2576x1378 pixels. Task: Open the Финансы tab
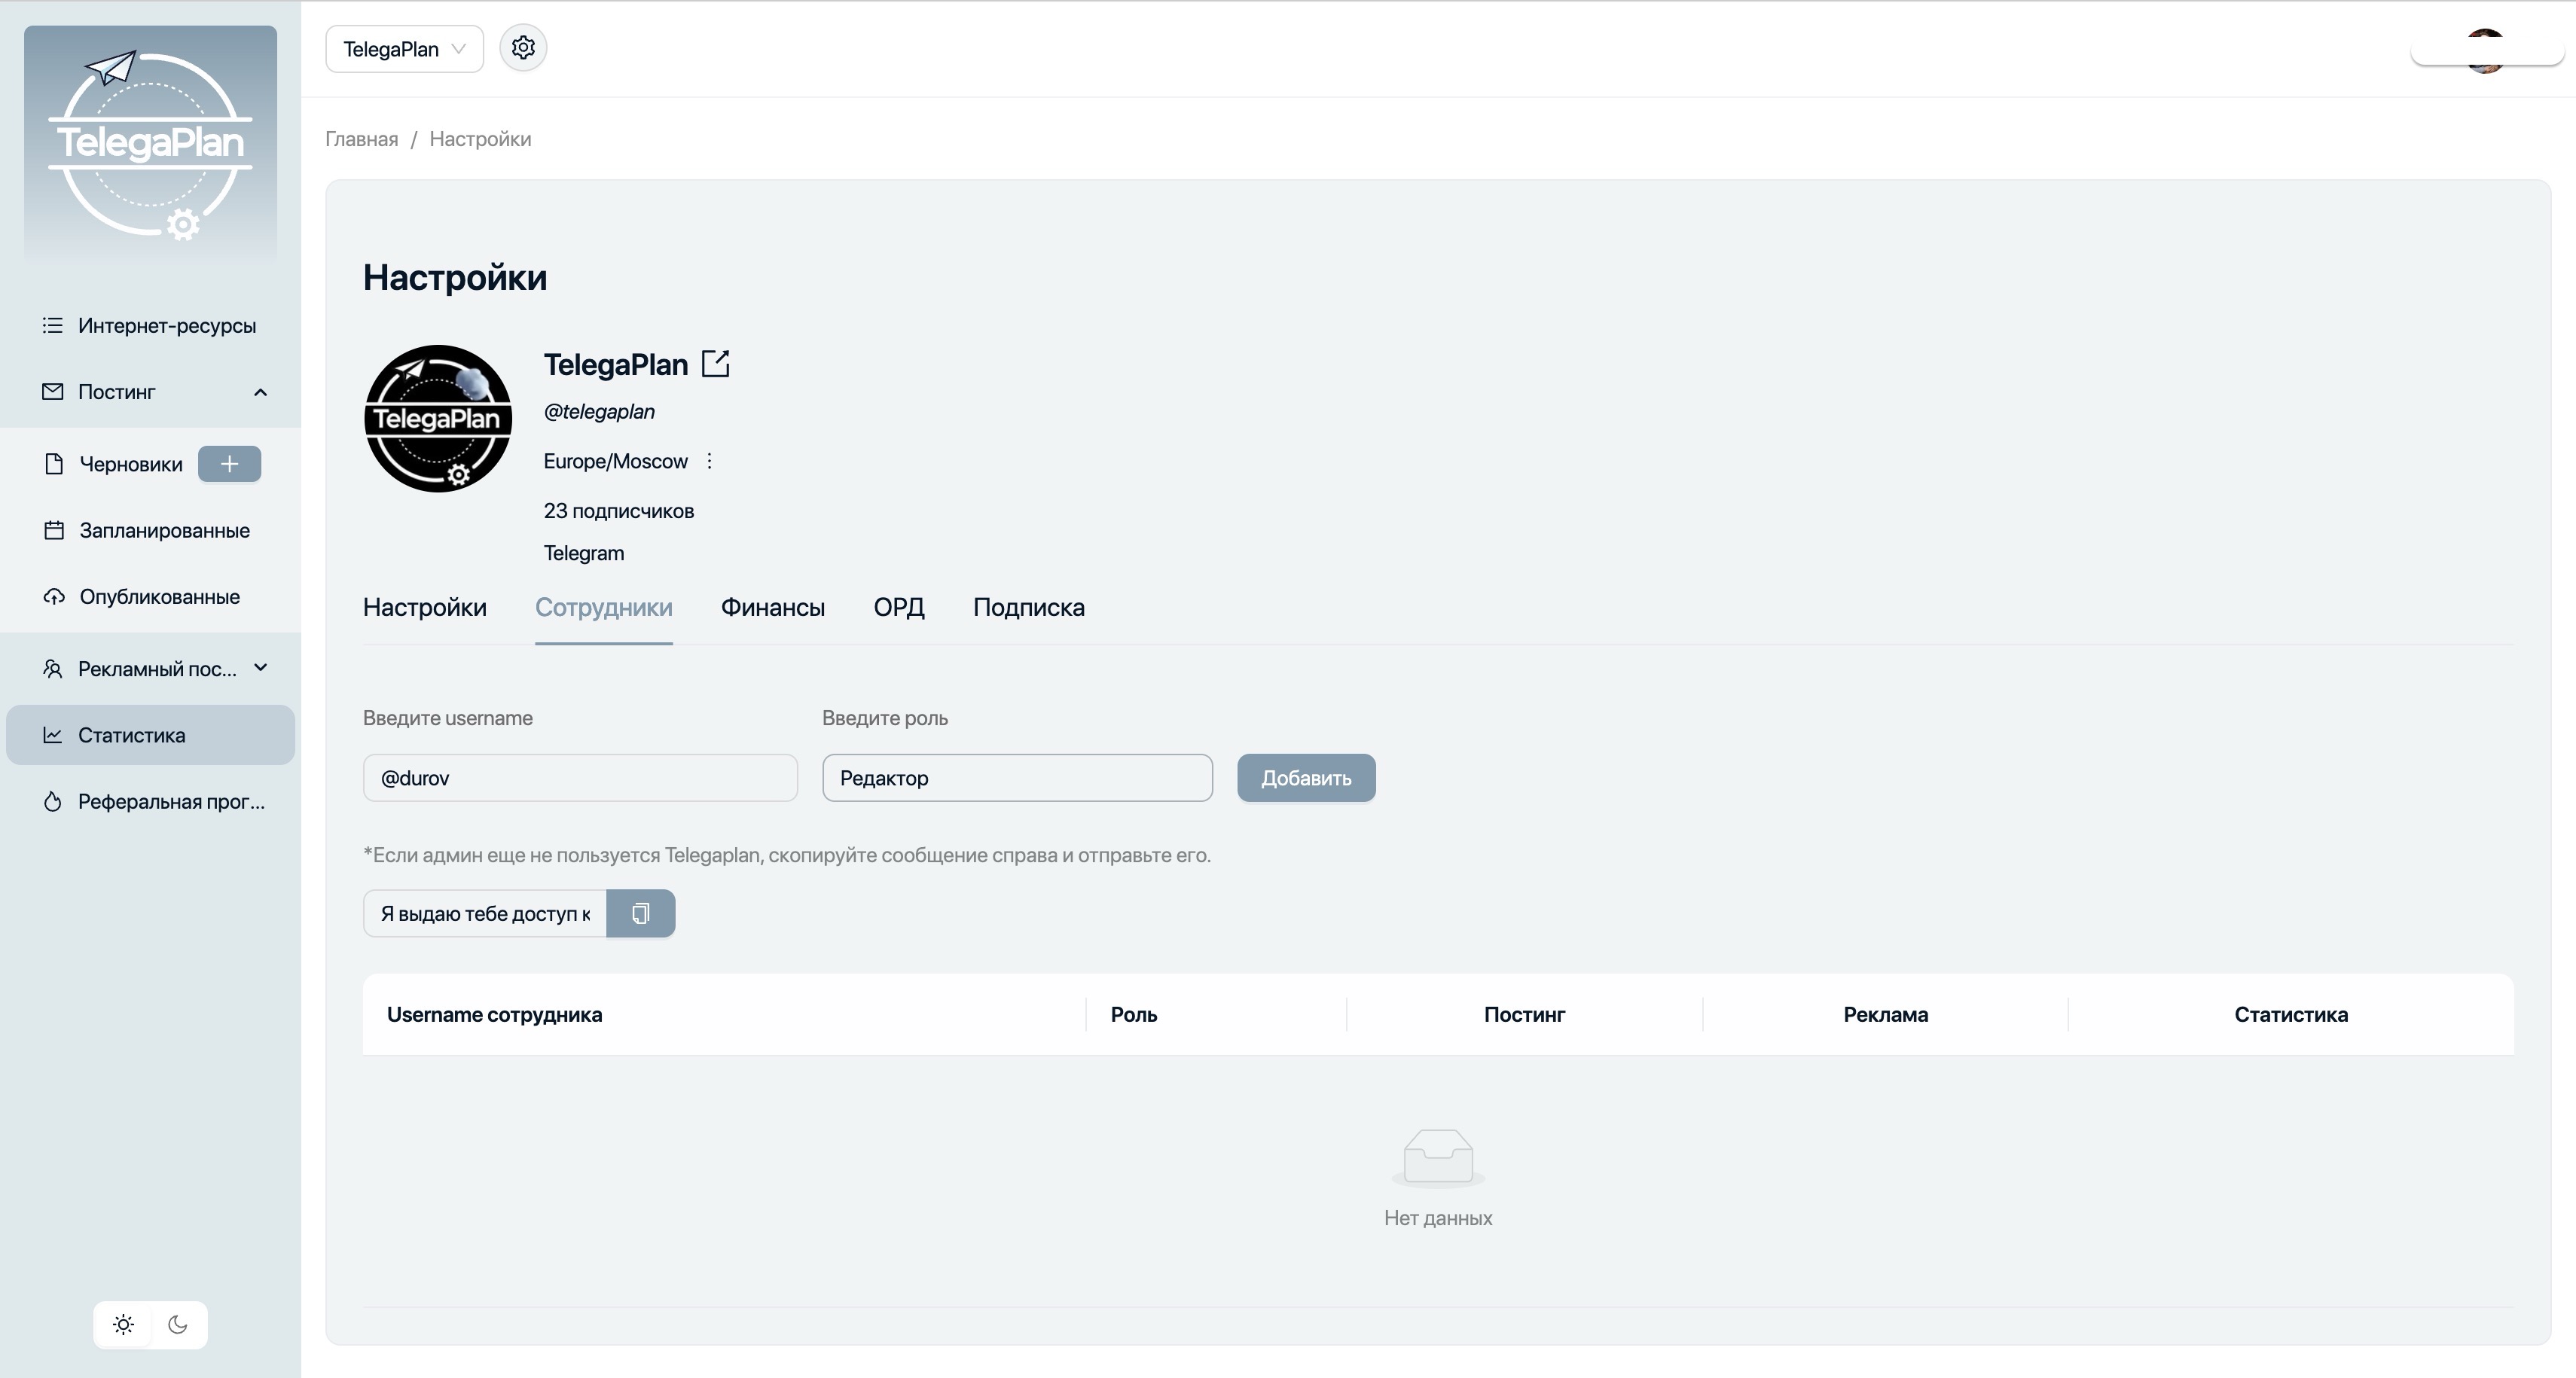(x=773, y=607)
